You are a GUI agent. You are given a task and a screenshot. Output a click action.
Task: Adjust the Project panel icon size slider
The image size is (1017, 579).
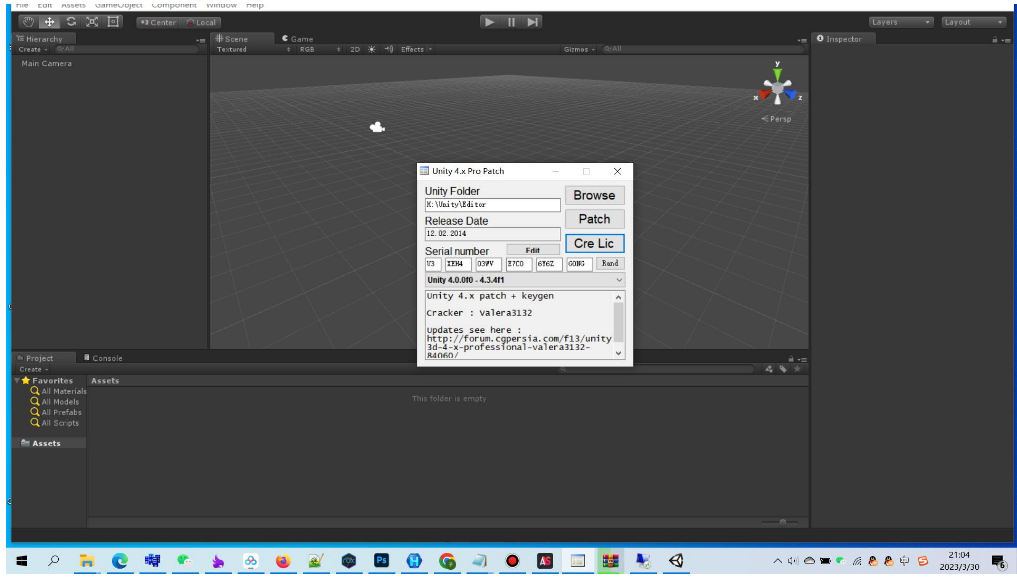[780, 522]
